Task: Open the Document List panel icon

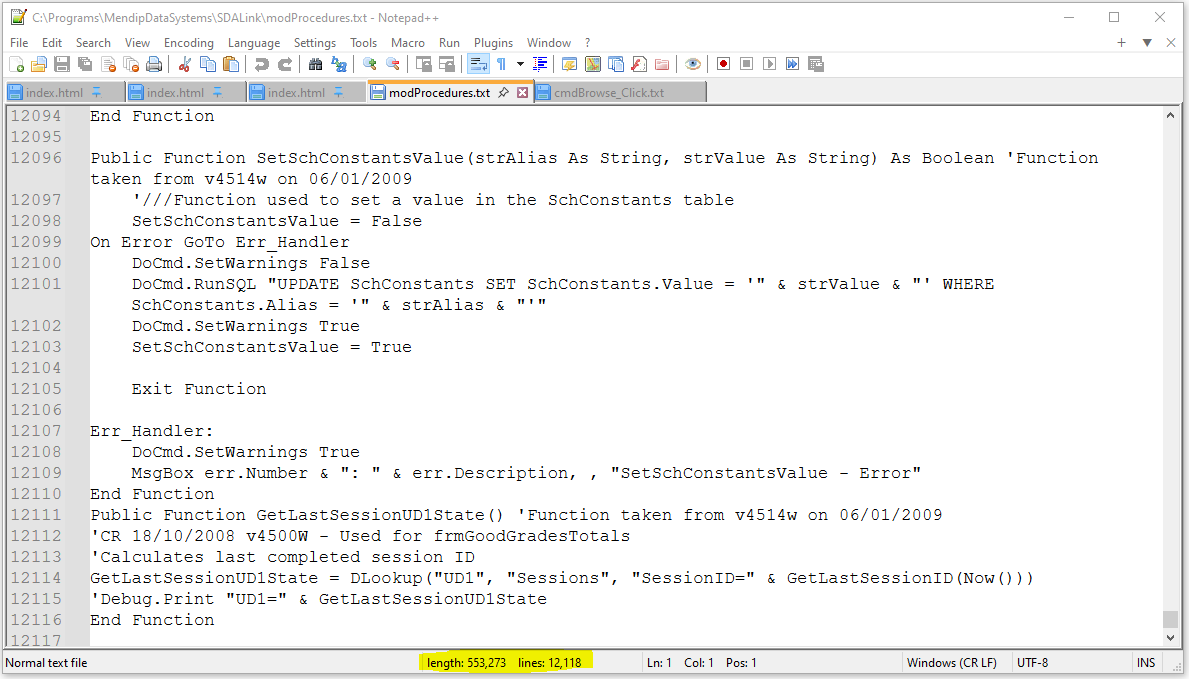Action: 616,64
